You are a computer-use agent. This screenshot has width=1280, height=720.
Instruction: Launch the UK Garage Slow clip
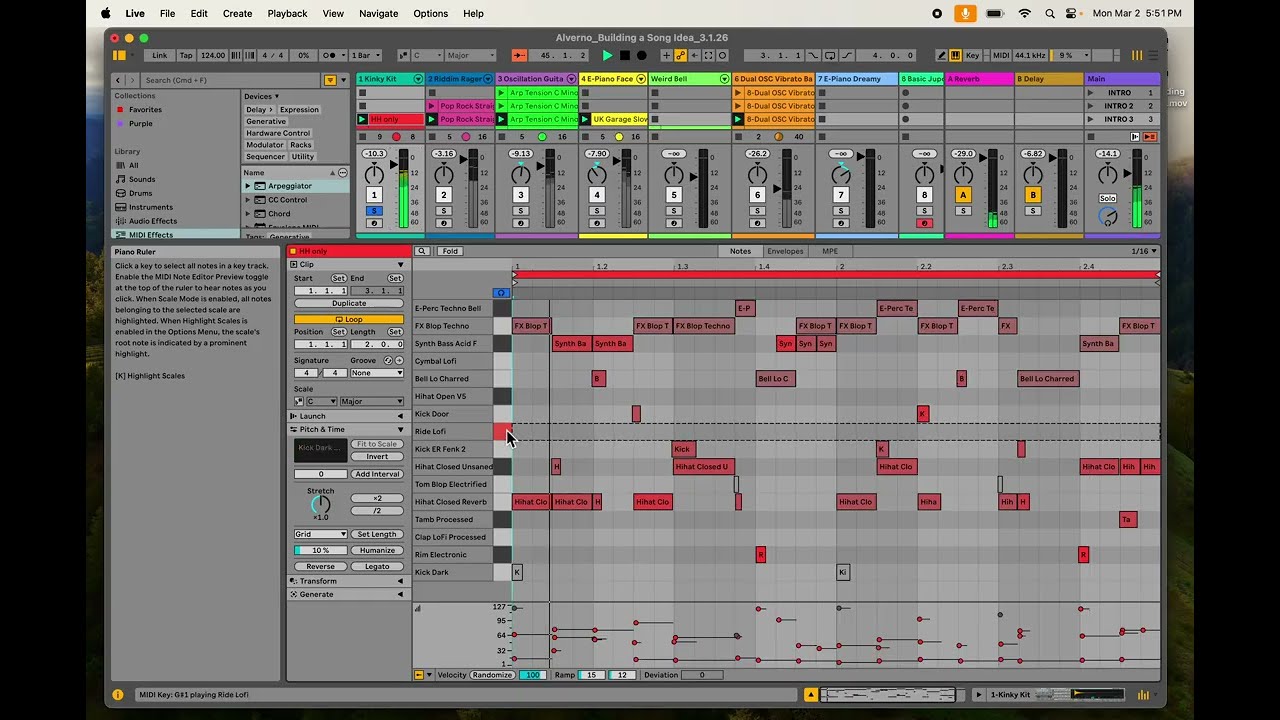(x=585, y=119)
